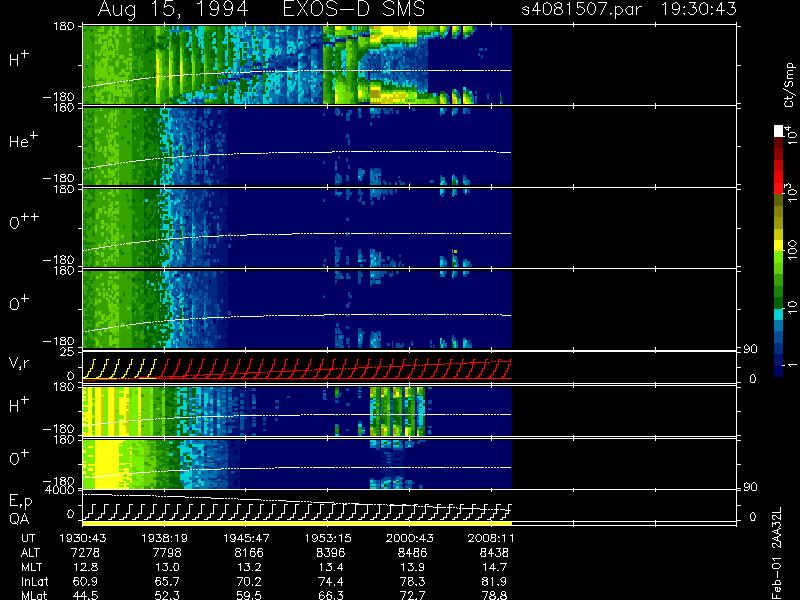Click the file name 's4081507.par'
The width and height of the screenshot is (800, 600).
point(582,9)
